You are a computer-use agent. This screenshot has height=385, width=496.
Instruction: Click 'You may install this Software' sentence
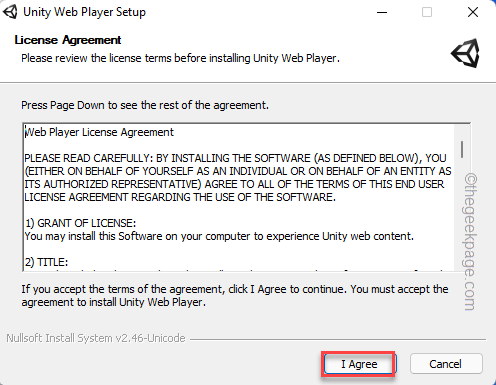(x=219, y=236)
